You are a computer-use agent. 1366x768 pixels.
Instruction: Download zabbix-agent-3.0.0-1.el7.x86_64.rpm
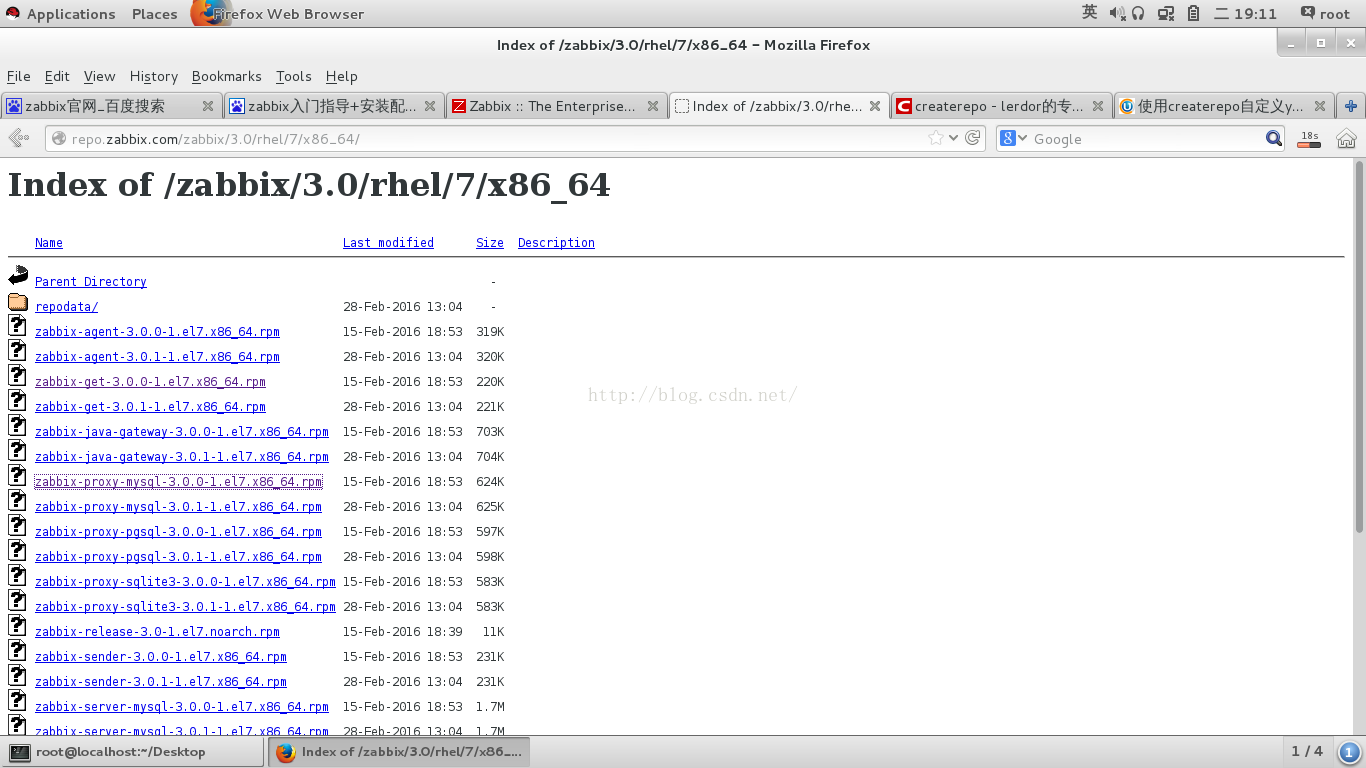(x=157, y=332)
